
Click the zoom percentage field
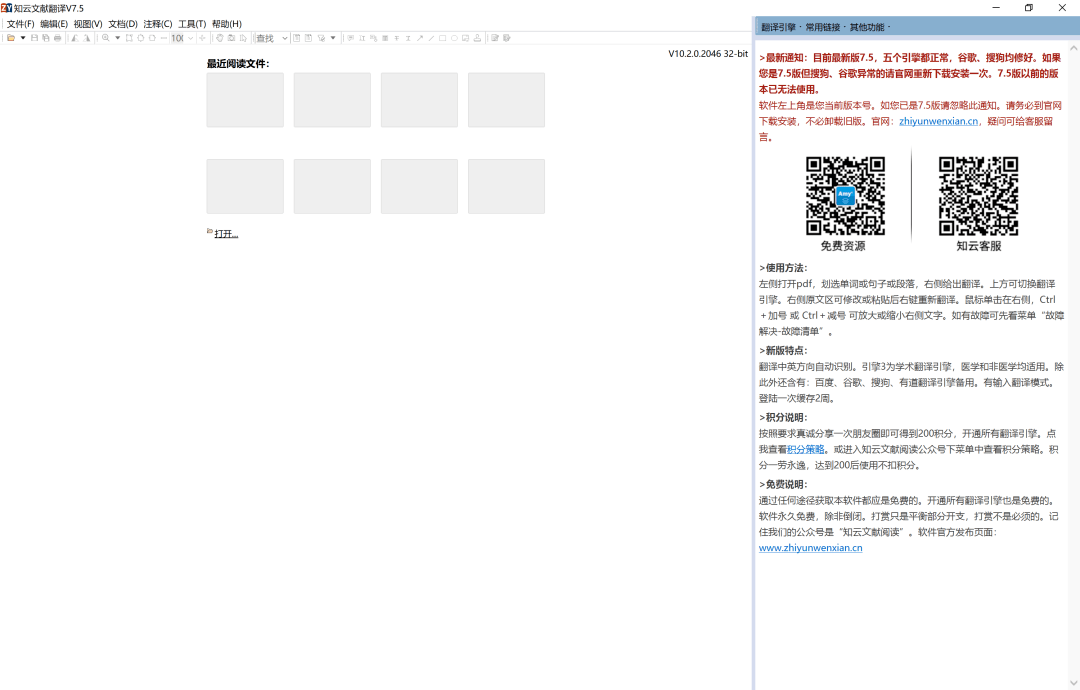178,38
